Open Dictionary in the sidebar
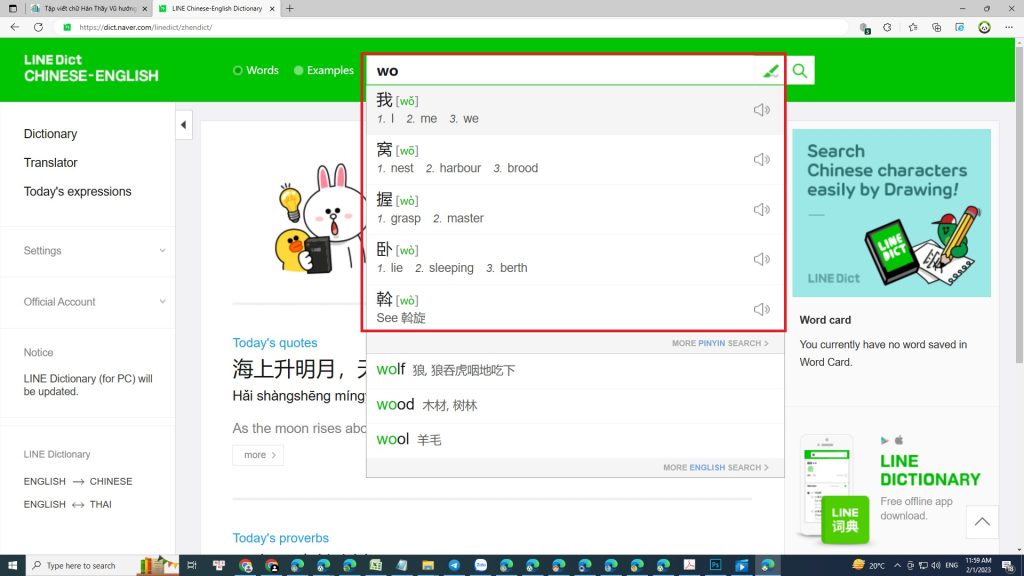Image resolution: width=1024 pixels, height=576 pixels. (x=50, y=134)
